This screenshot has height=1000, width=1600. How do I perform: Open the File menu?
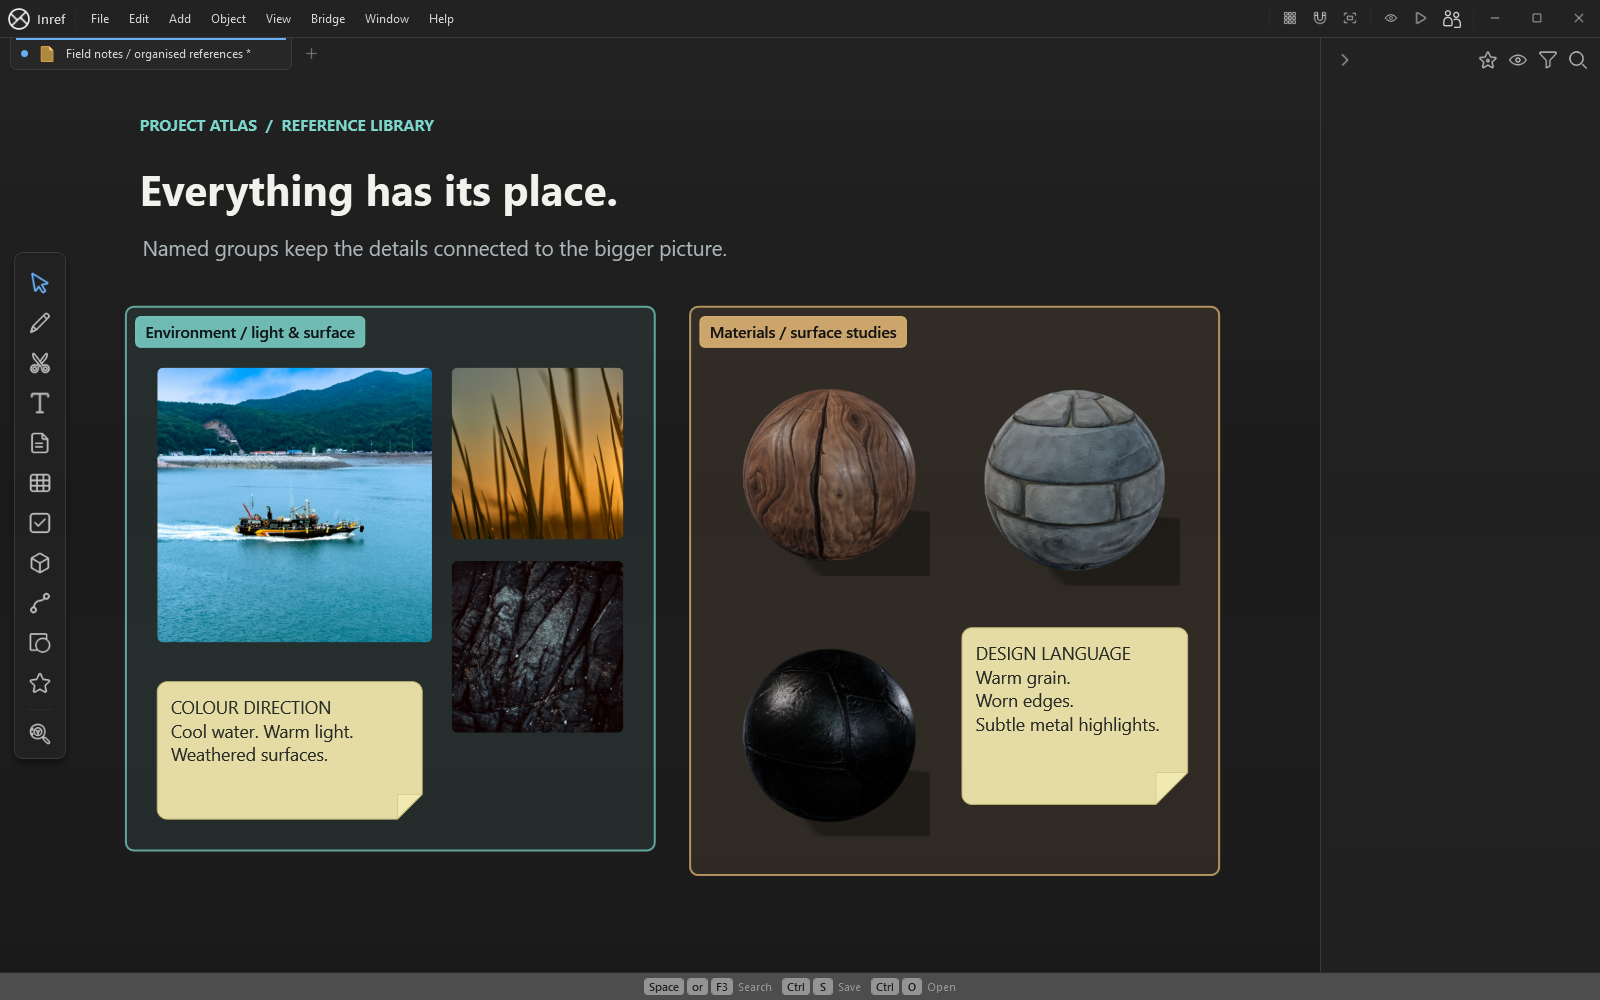pyautogui.click(x=100, y=19)
